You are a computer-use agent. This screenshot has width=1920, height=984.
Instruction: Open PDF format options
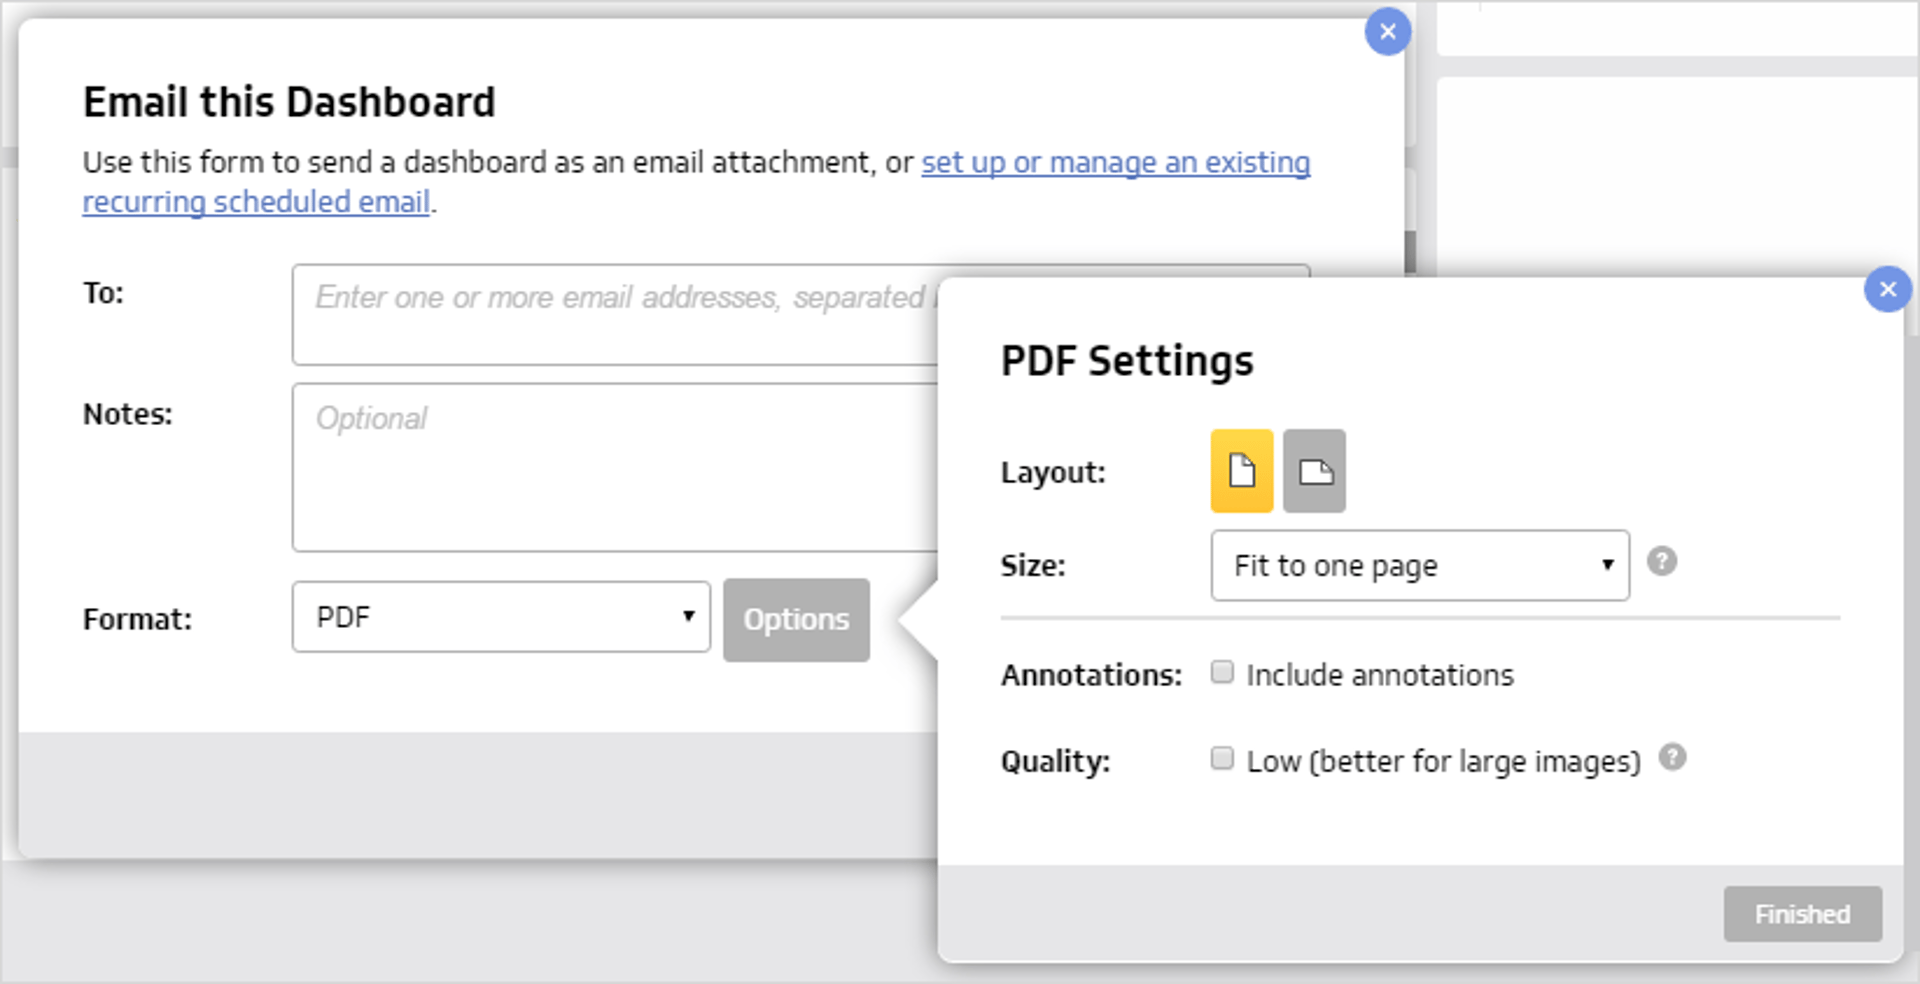(795, 619)
